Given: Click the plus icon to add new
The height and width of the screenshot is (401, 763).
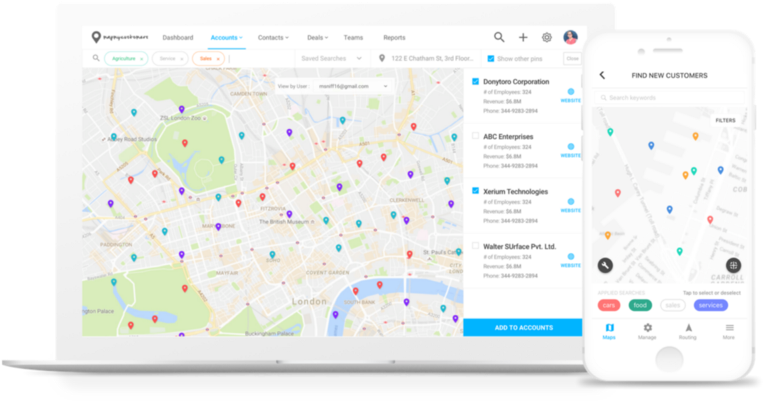Looking at the screenshot, I should click(523, 37).
